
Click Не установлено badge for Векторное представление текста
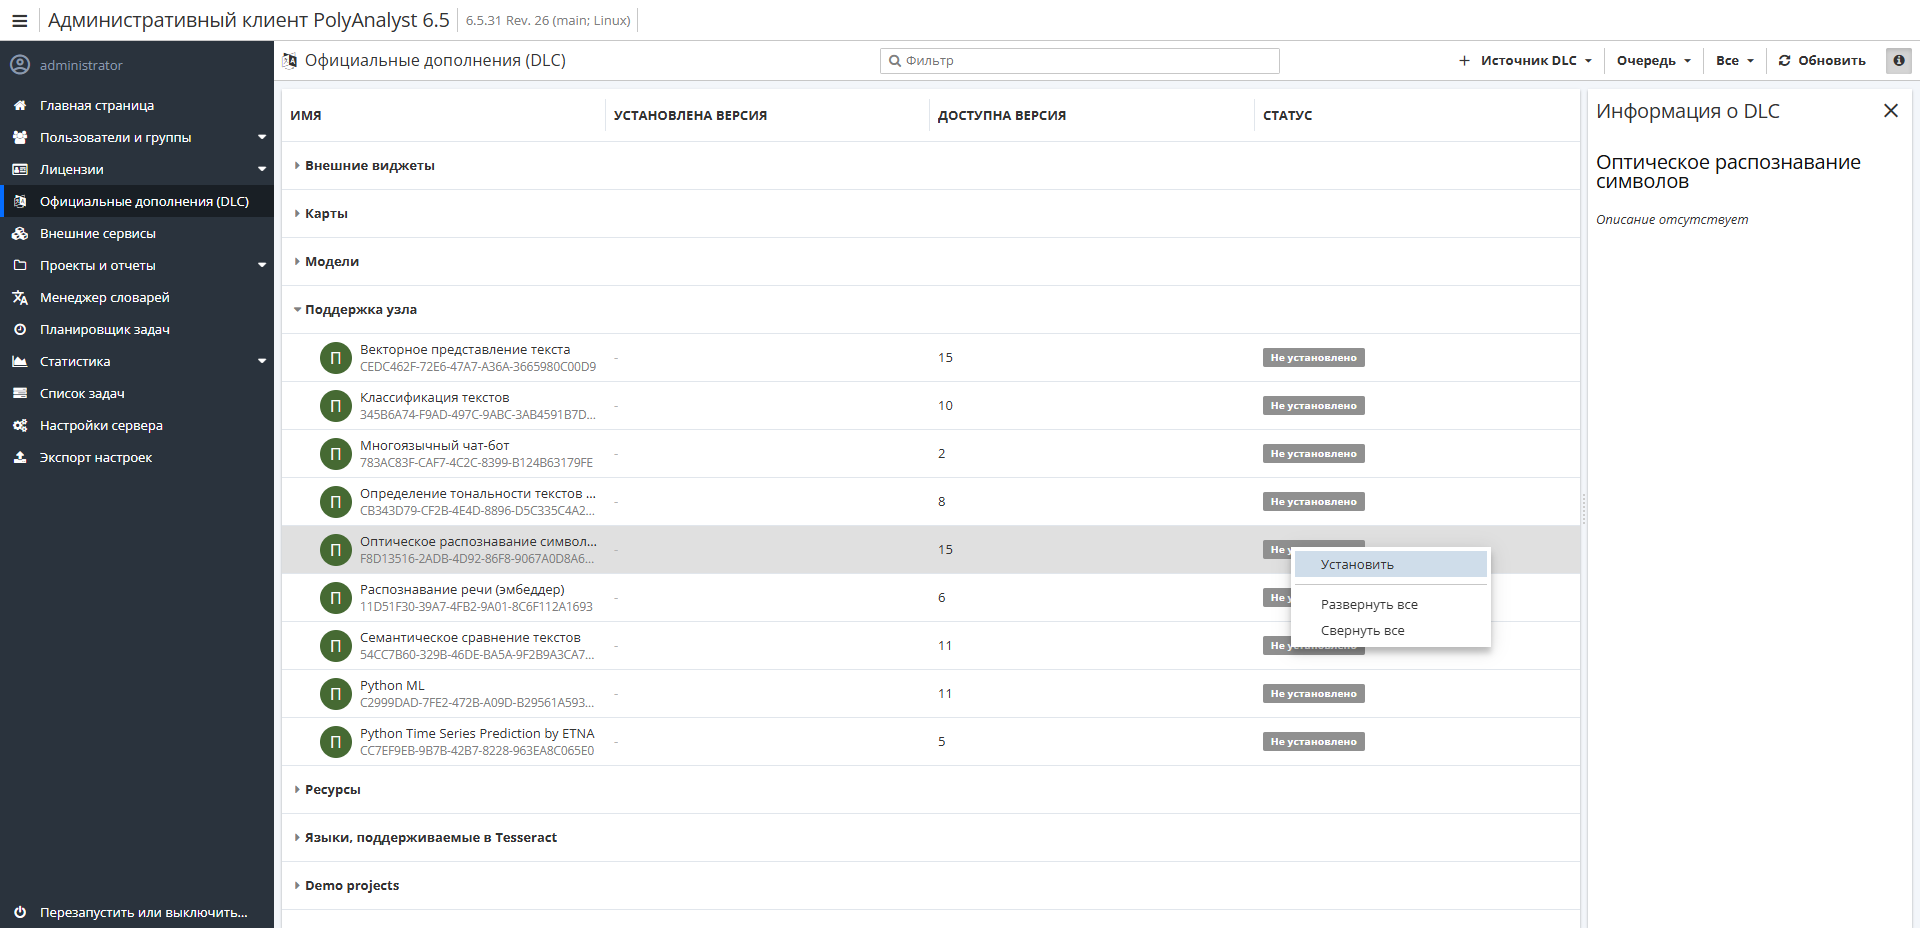tap(1313, 358)
